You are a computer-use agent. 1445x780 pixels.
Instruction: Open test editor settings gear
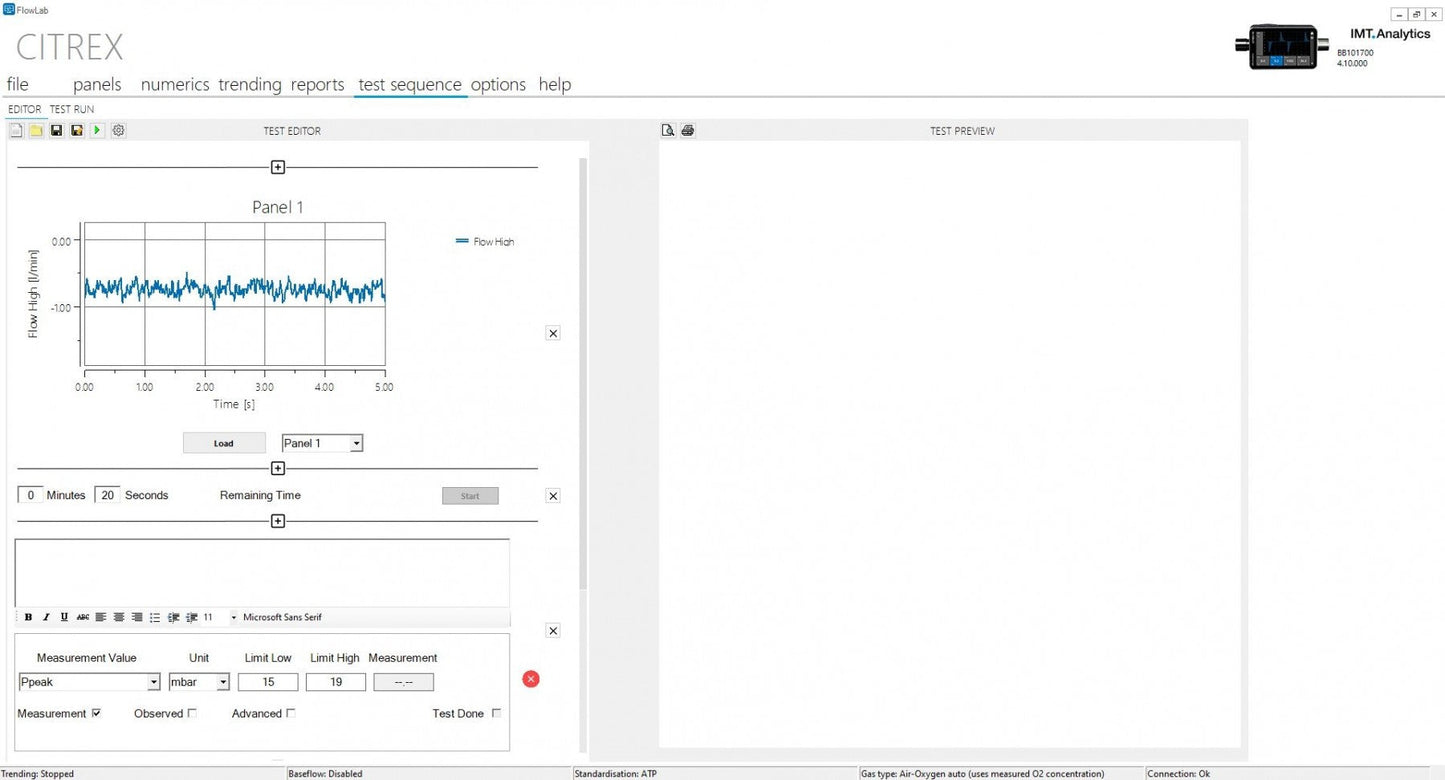(x=118, y=130)
